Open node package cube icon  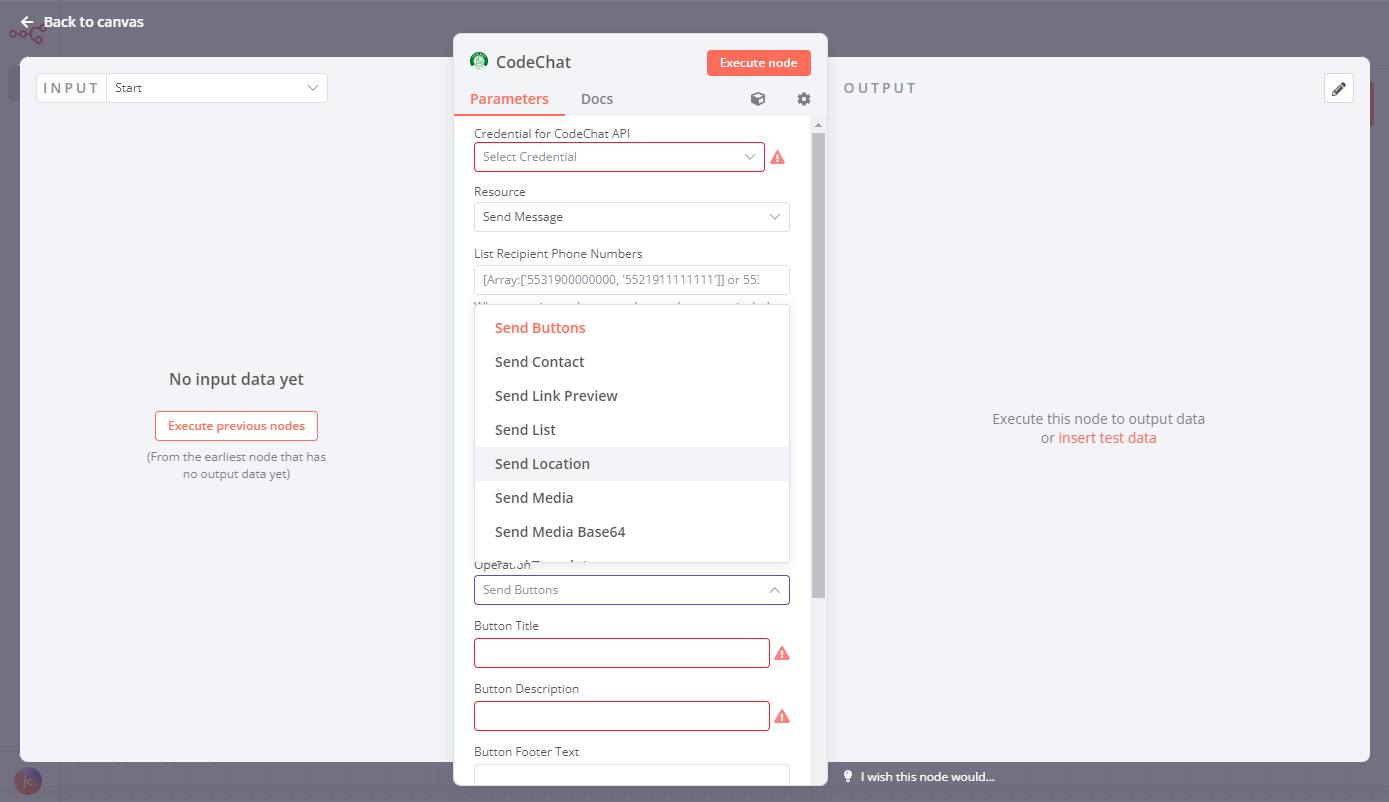758,99
